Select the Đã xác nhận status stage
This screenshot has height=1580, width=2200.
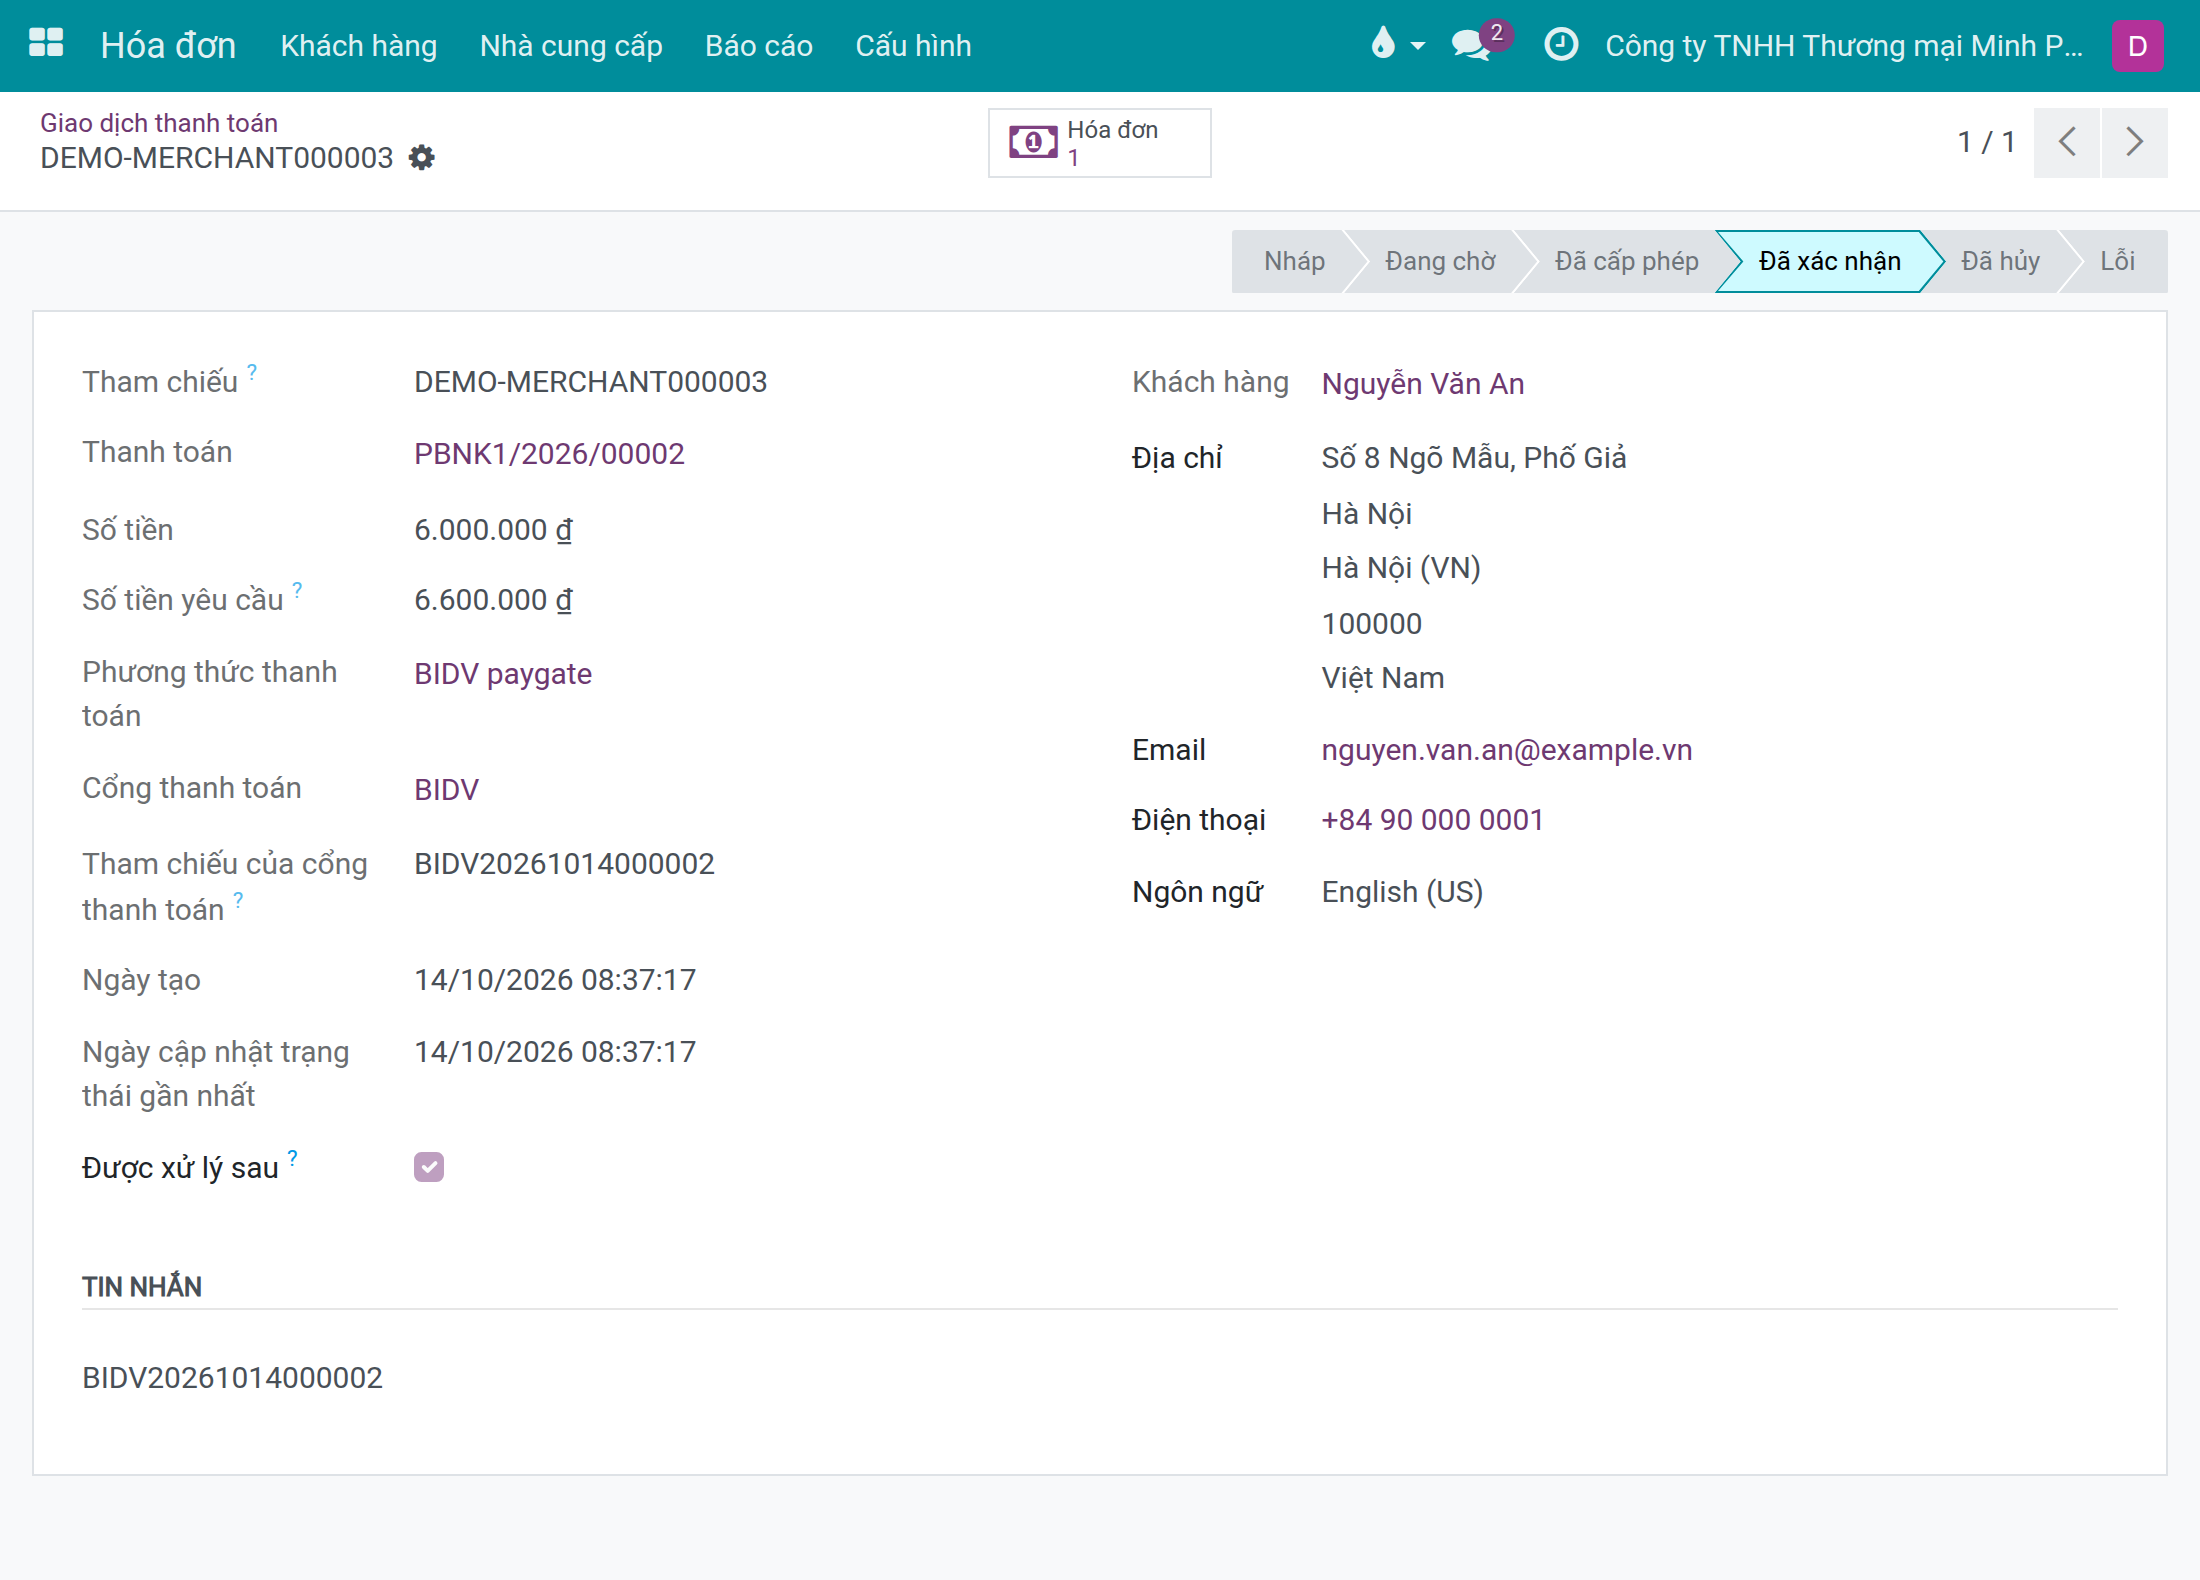pos(1829,261)
